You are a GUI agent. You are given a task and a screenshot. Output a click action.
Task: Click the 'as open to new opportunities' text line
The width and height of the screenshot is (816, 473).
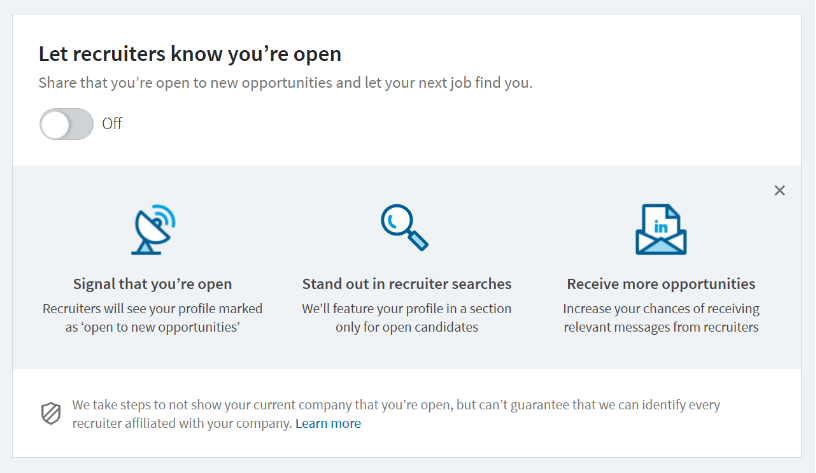[x=152, y=327]
